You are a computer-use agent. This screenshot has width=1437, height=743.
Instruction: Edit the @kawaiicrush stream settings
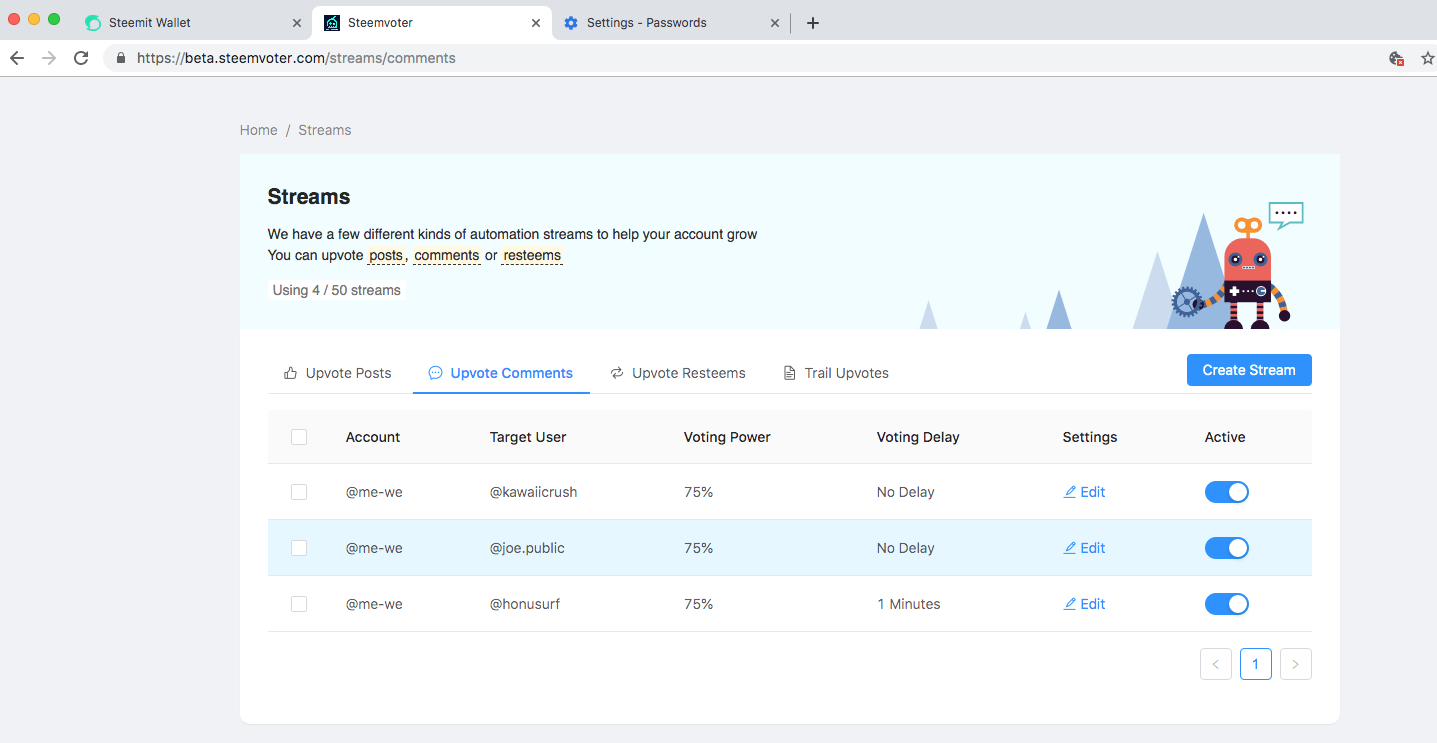coord(1084,492)
